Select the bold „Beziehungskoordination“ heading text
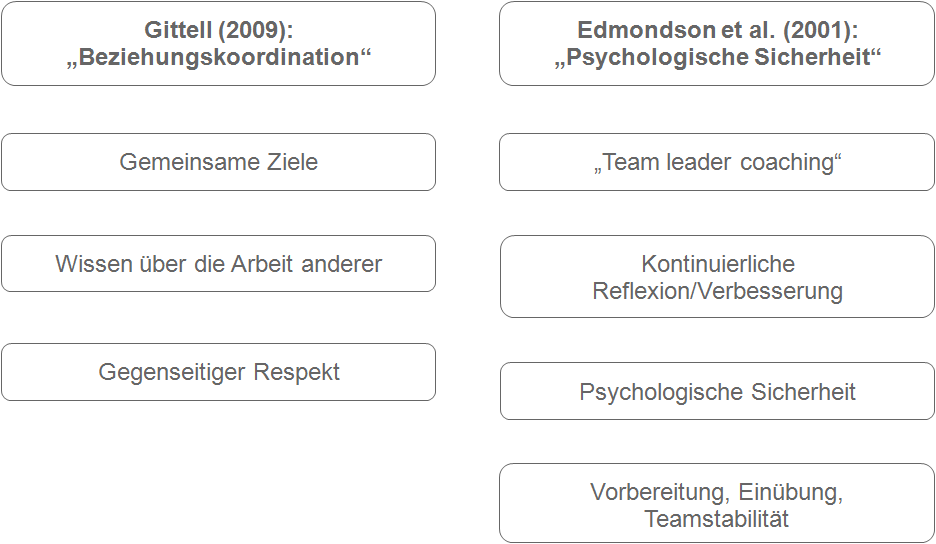The height and width of the screenshot is (544, 936). click(x=218, y=57)
